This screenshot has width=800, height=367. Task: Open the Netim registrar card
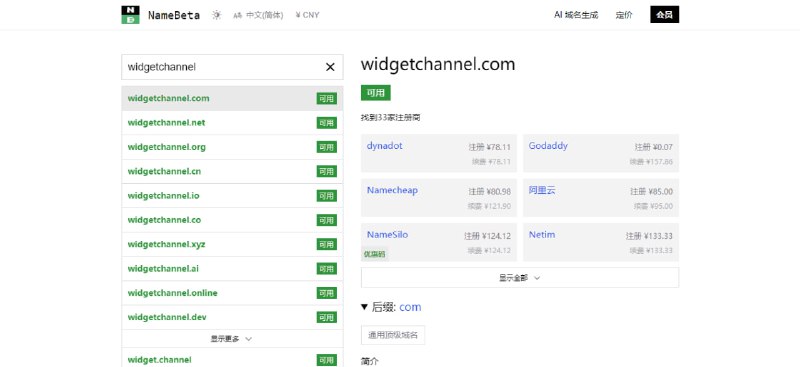(x=601, y=242)
